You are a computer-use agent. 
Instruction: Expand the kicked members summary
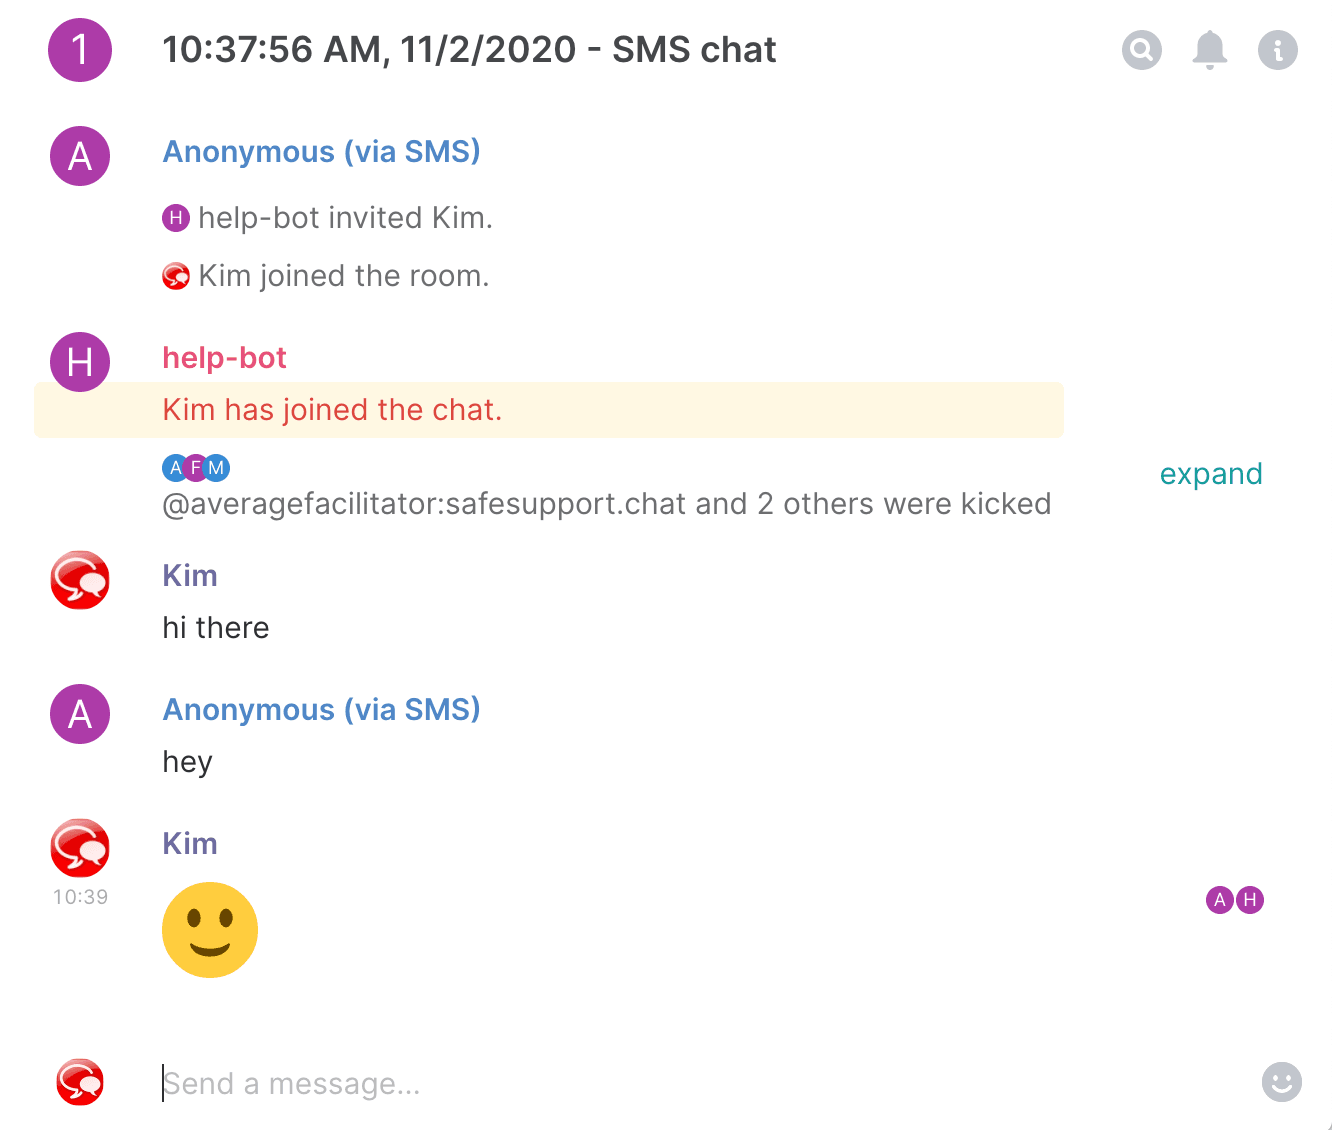(1210, 474)
